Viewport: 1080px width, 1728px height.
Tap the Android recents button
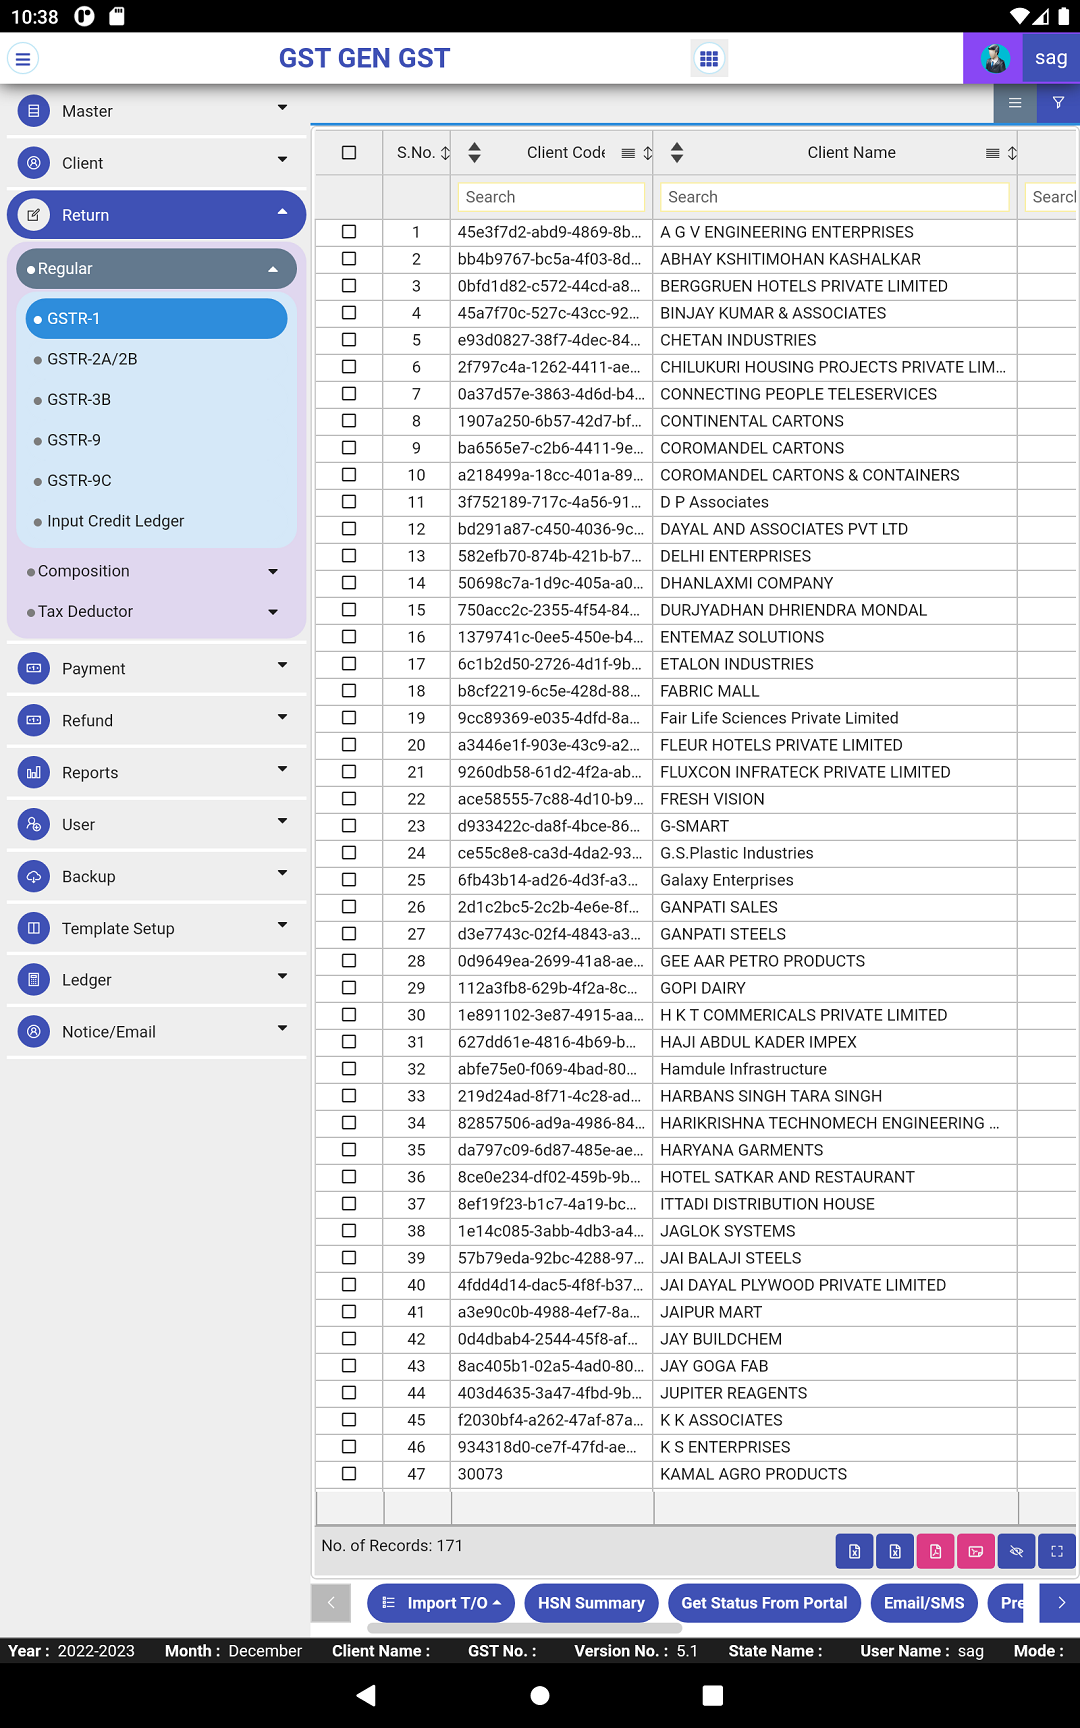(713, 1695)
